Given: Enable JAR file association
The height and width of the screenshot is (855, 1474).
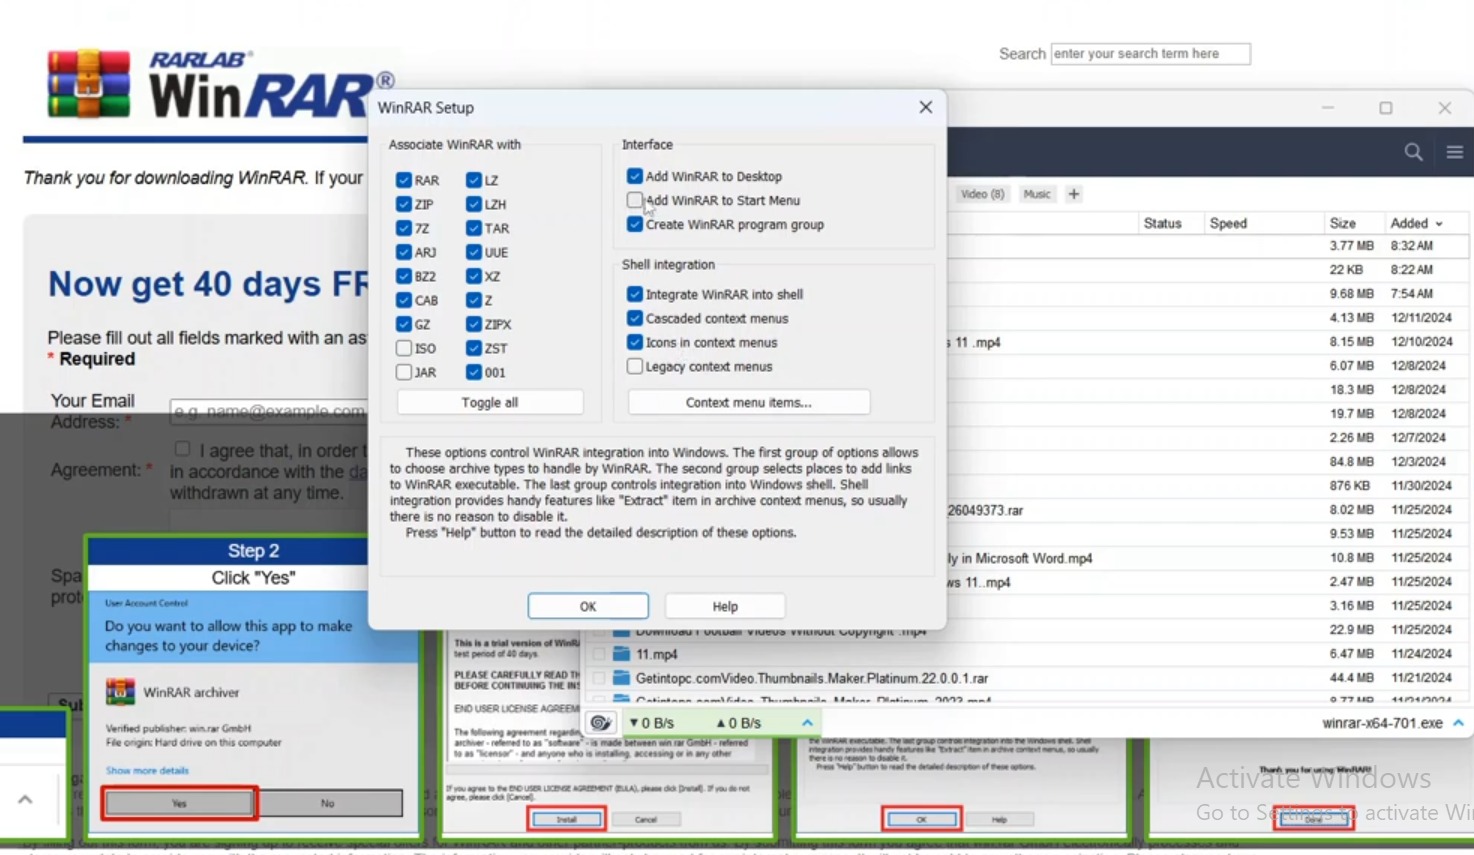Looking at the screenshot, I should (x=404, y=372).
